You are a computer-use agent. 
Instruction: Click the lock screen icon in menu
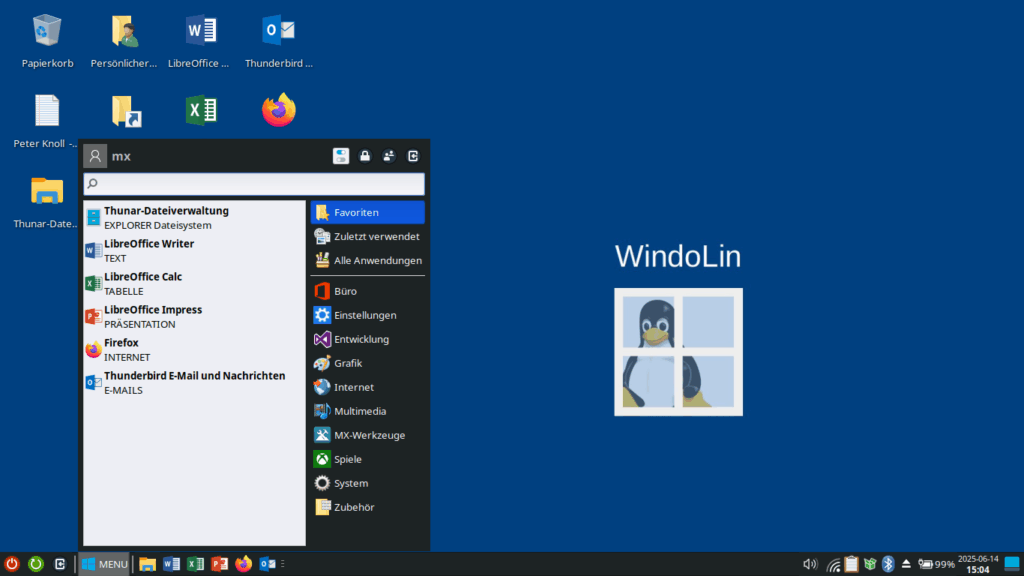click(365, 156)
